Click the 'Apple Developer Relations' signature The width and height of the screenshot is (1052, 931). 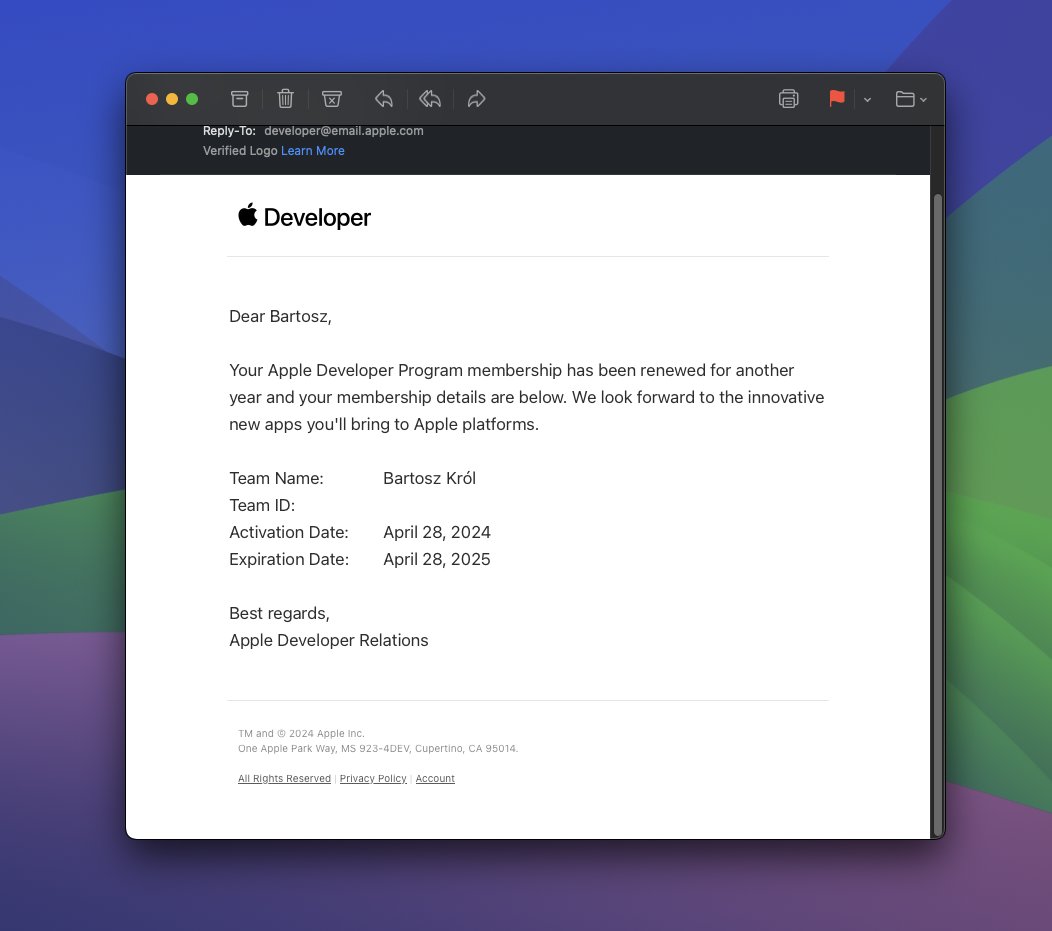(329, 641)
